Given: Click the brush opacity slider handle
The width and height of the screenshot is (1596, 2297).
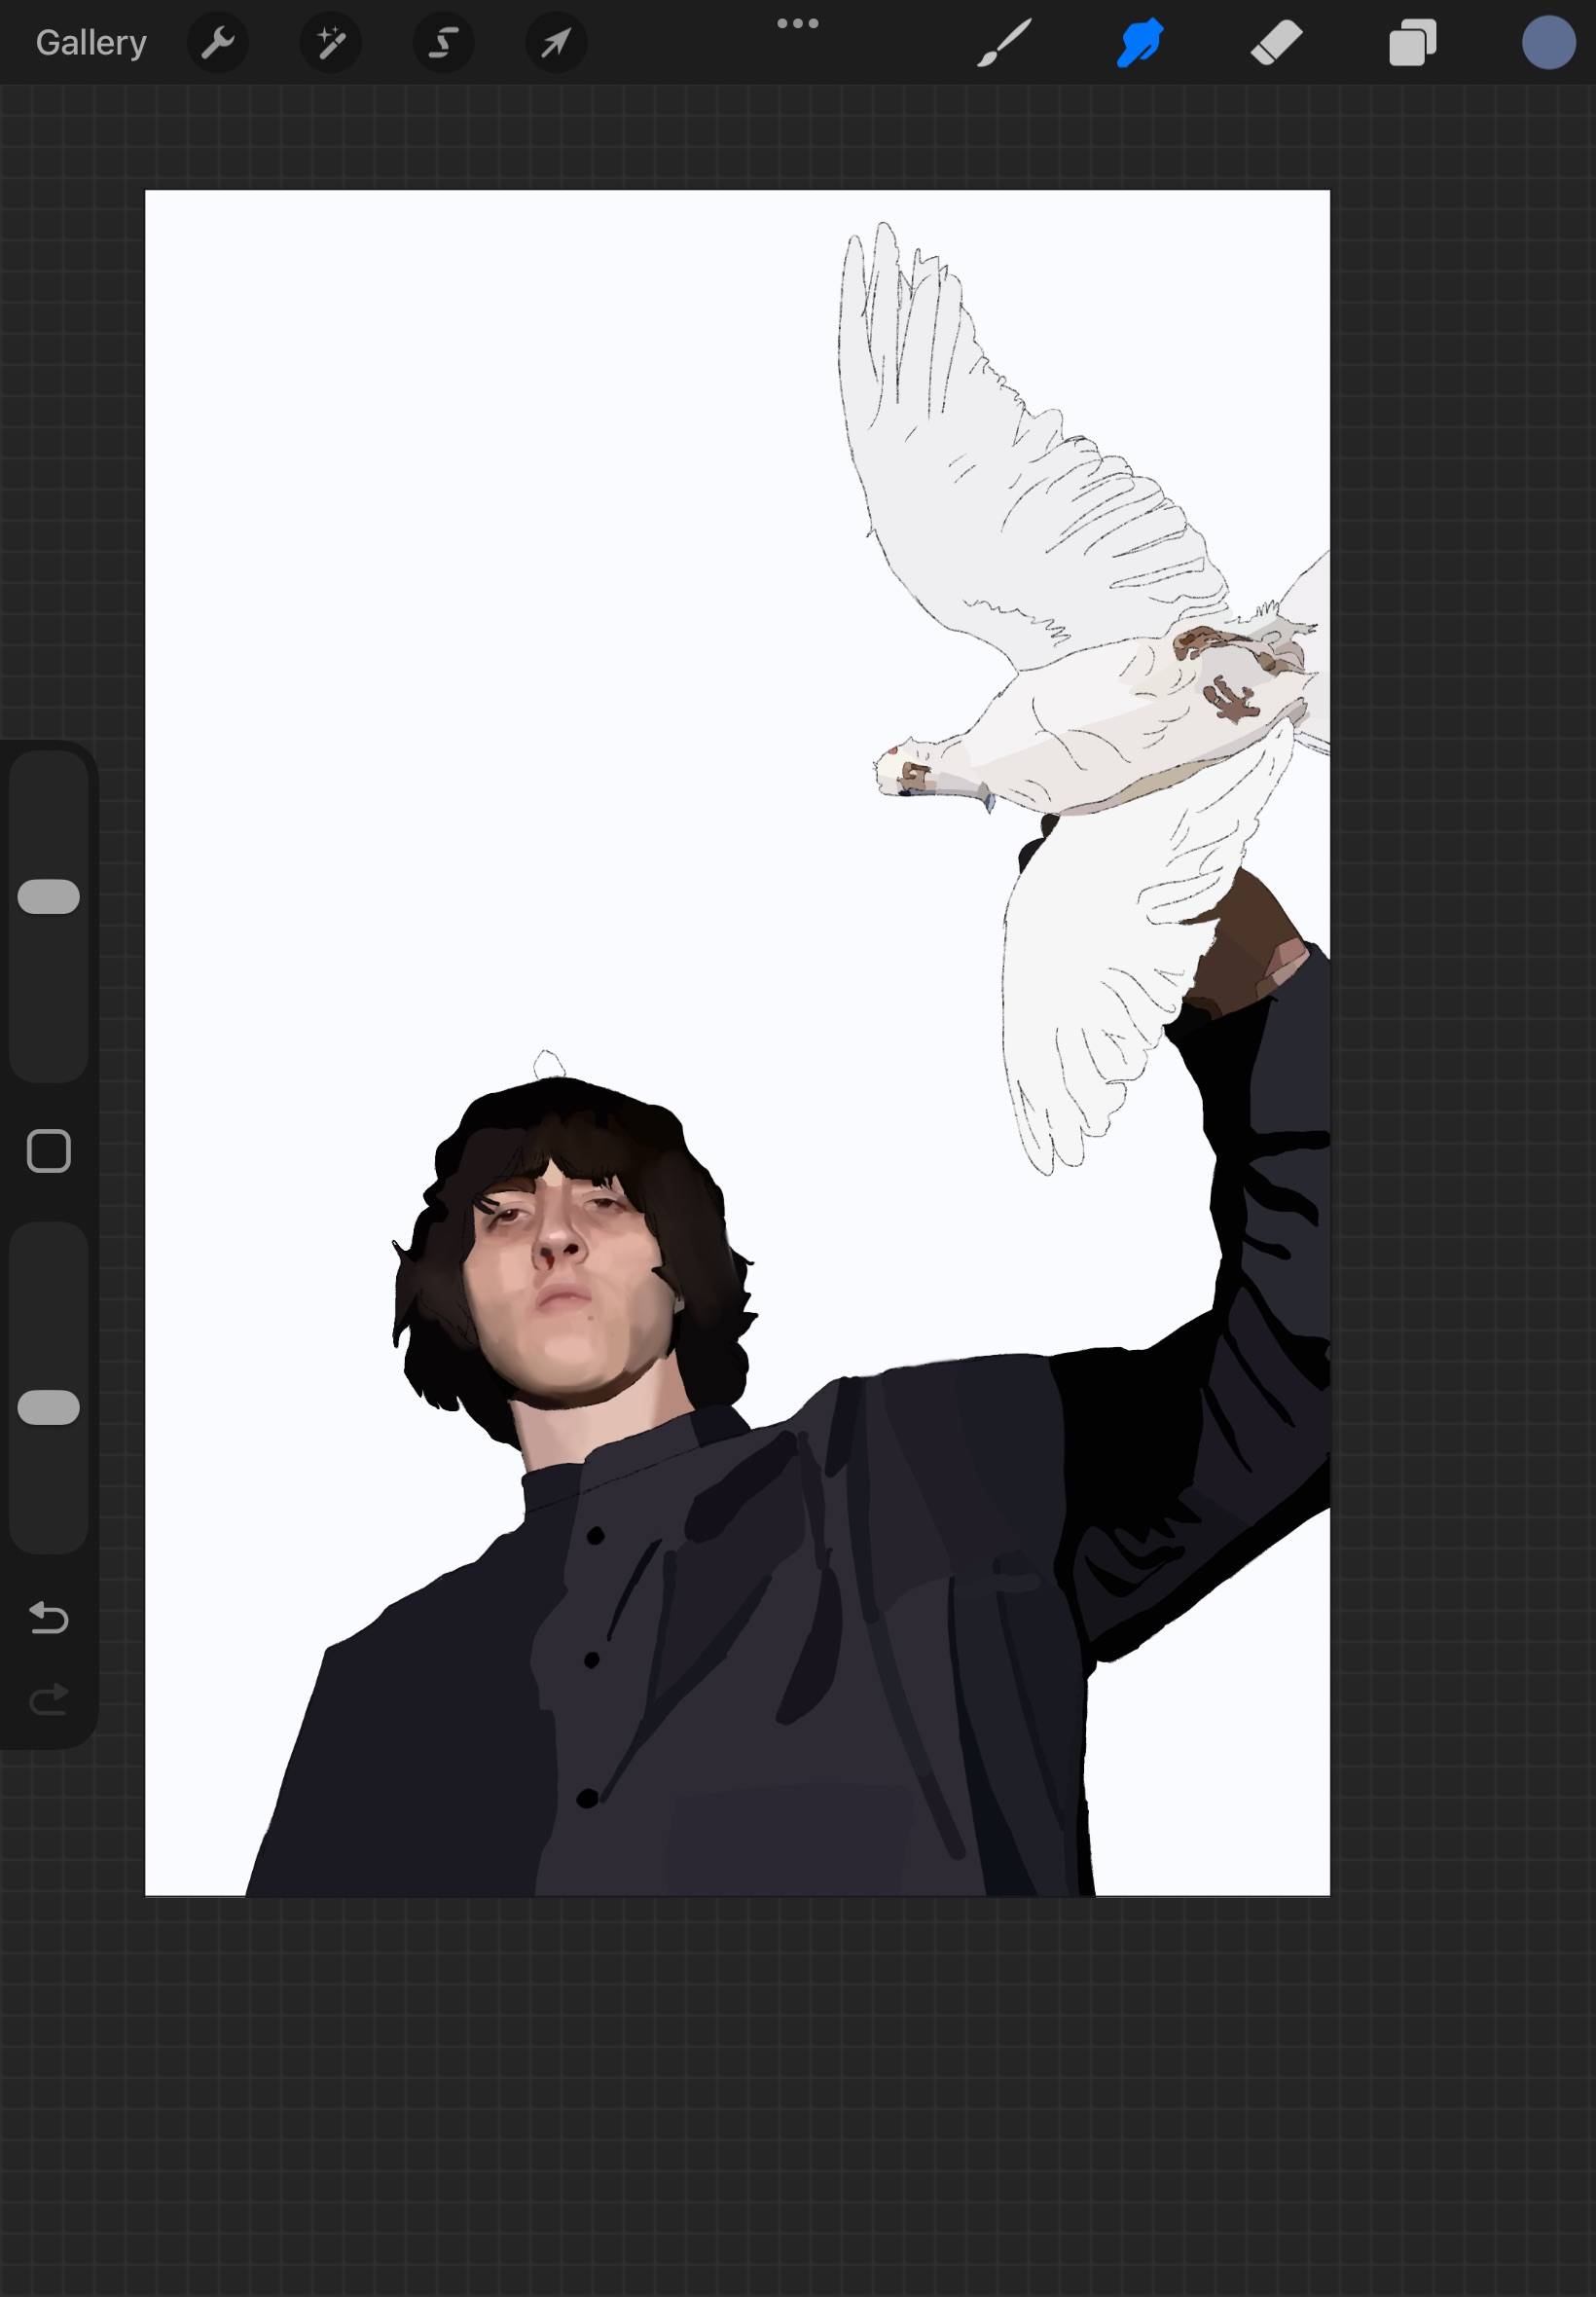Looking at the screenshot, I should [49, 1407].
